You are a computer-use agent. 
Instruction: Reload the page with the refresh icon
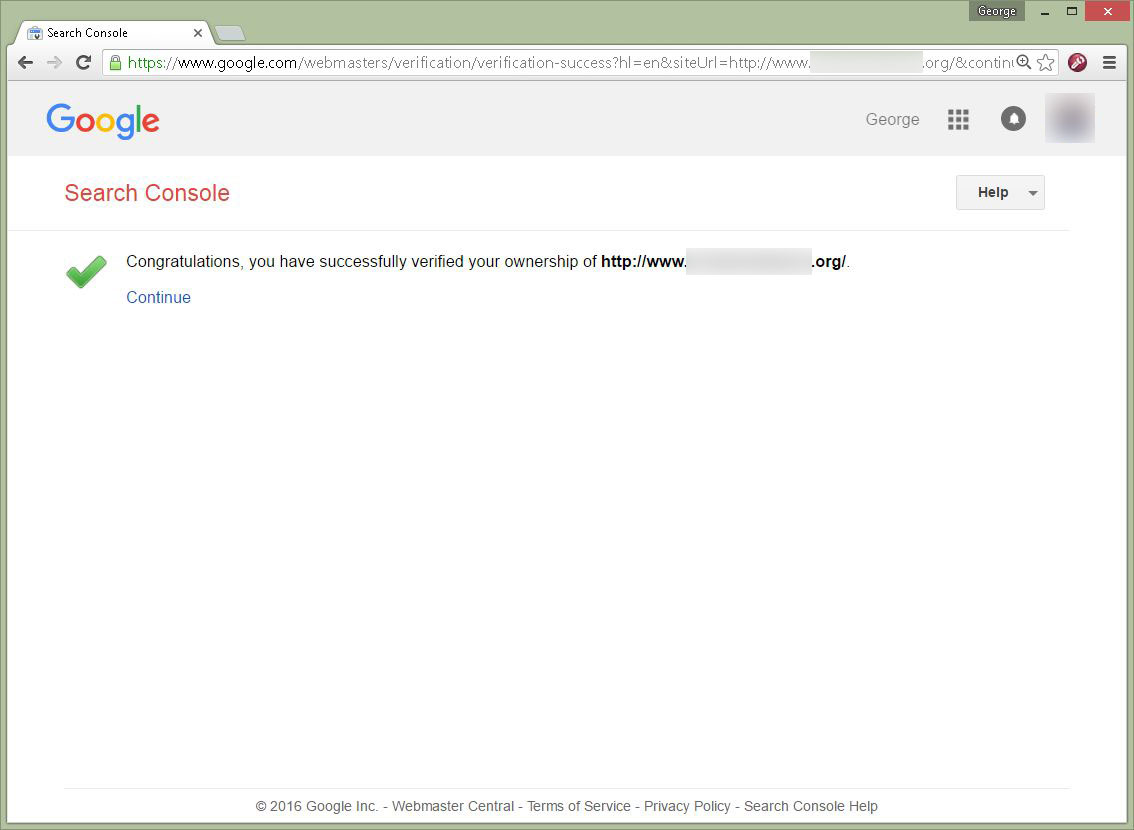(x=83, y=62)
